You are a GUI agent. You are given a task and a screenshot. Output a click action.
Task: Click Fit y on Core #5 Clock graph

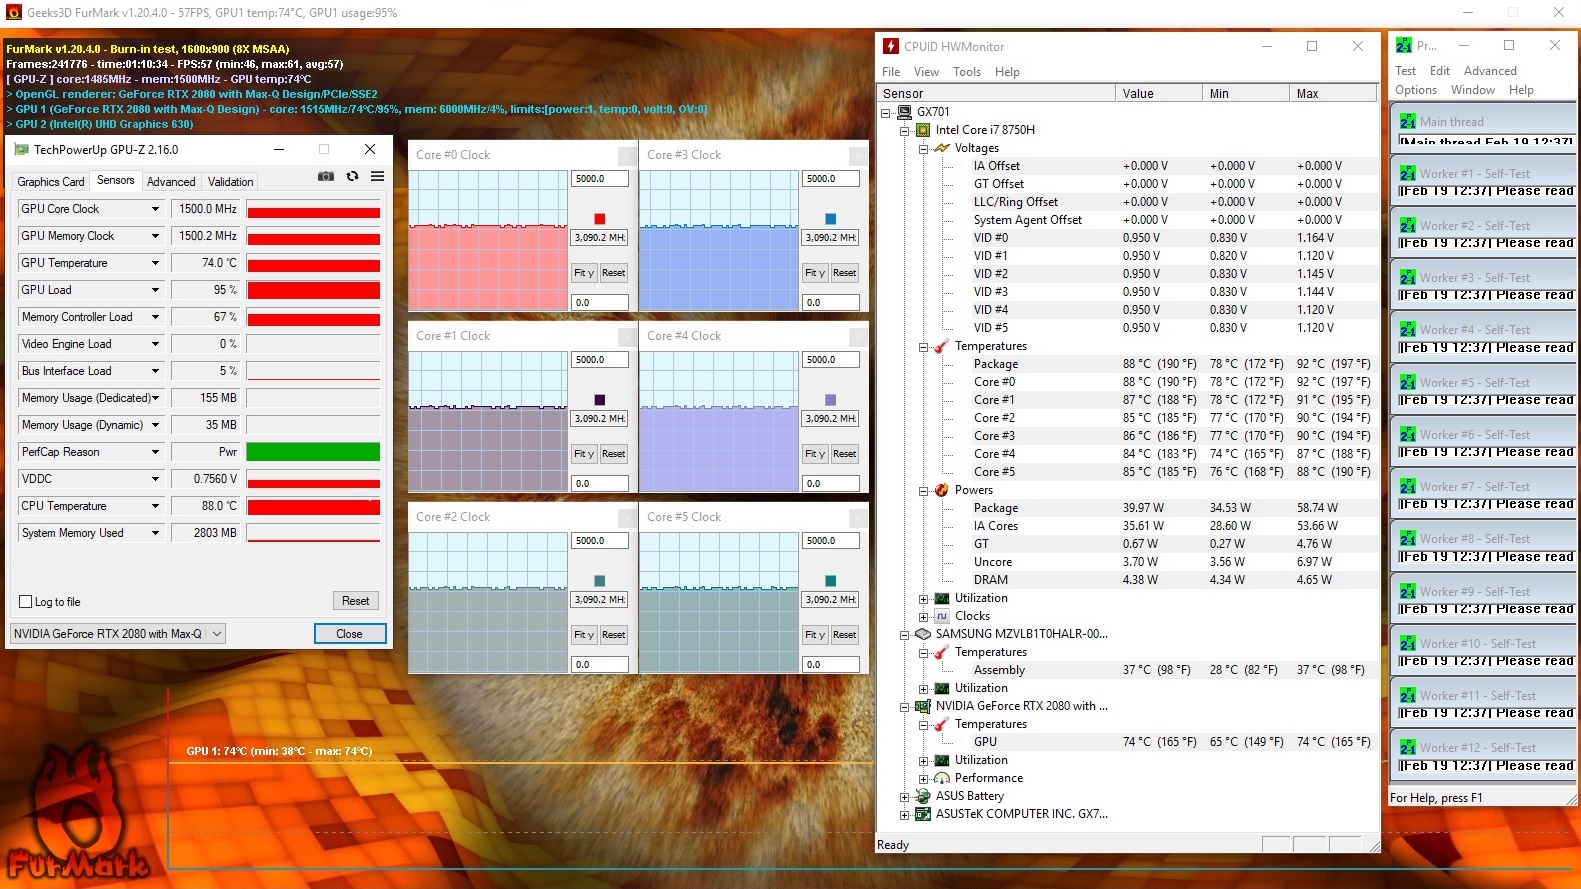click(x=815, y=635)
